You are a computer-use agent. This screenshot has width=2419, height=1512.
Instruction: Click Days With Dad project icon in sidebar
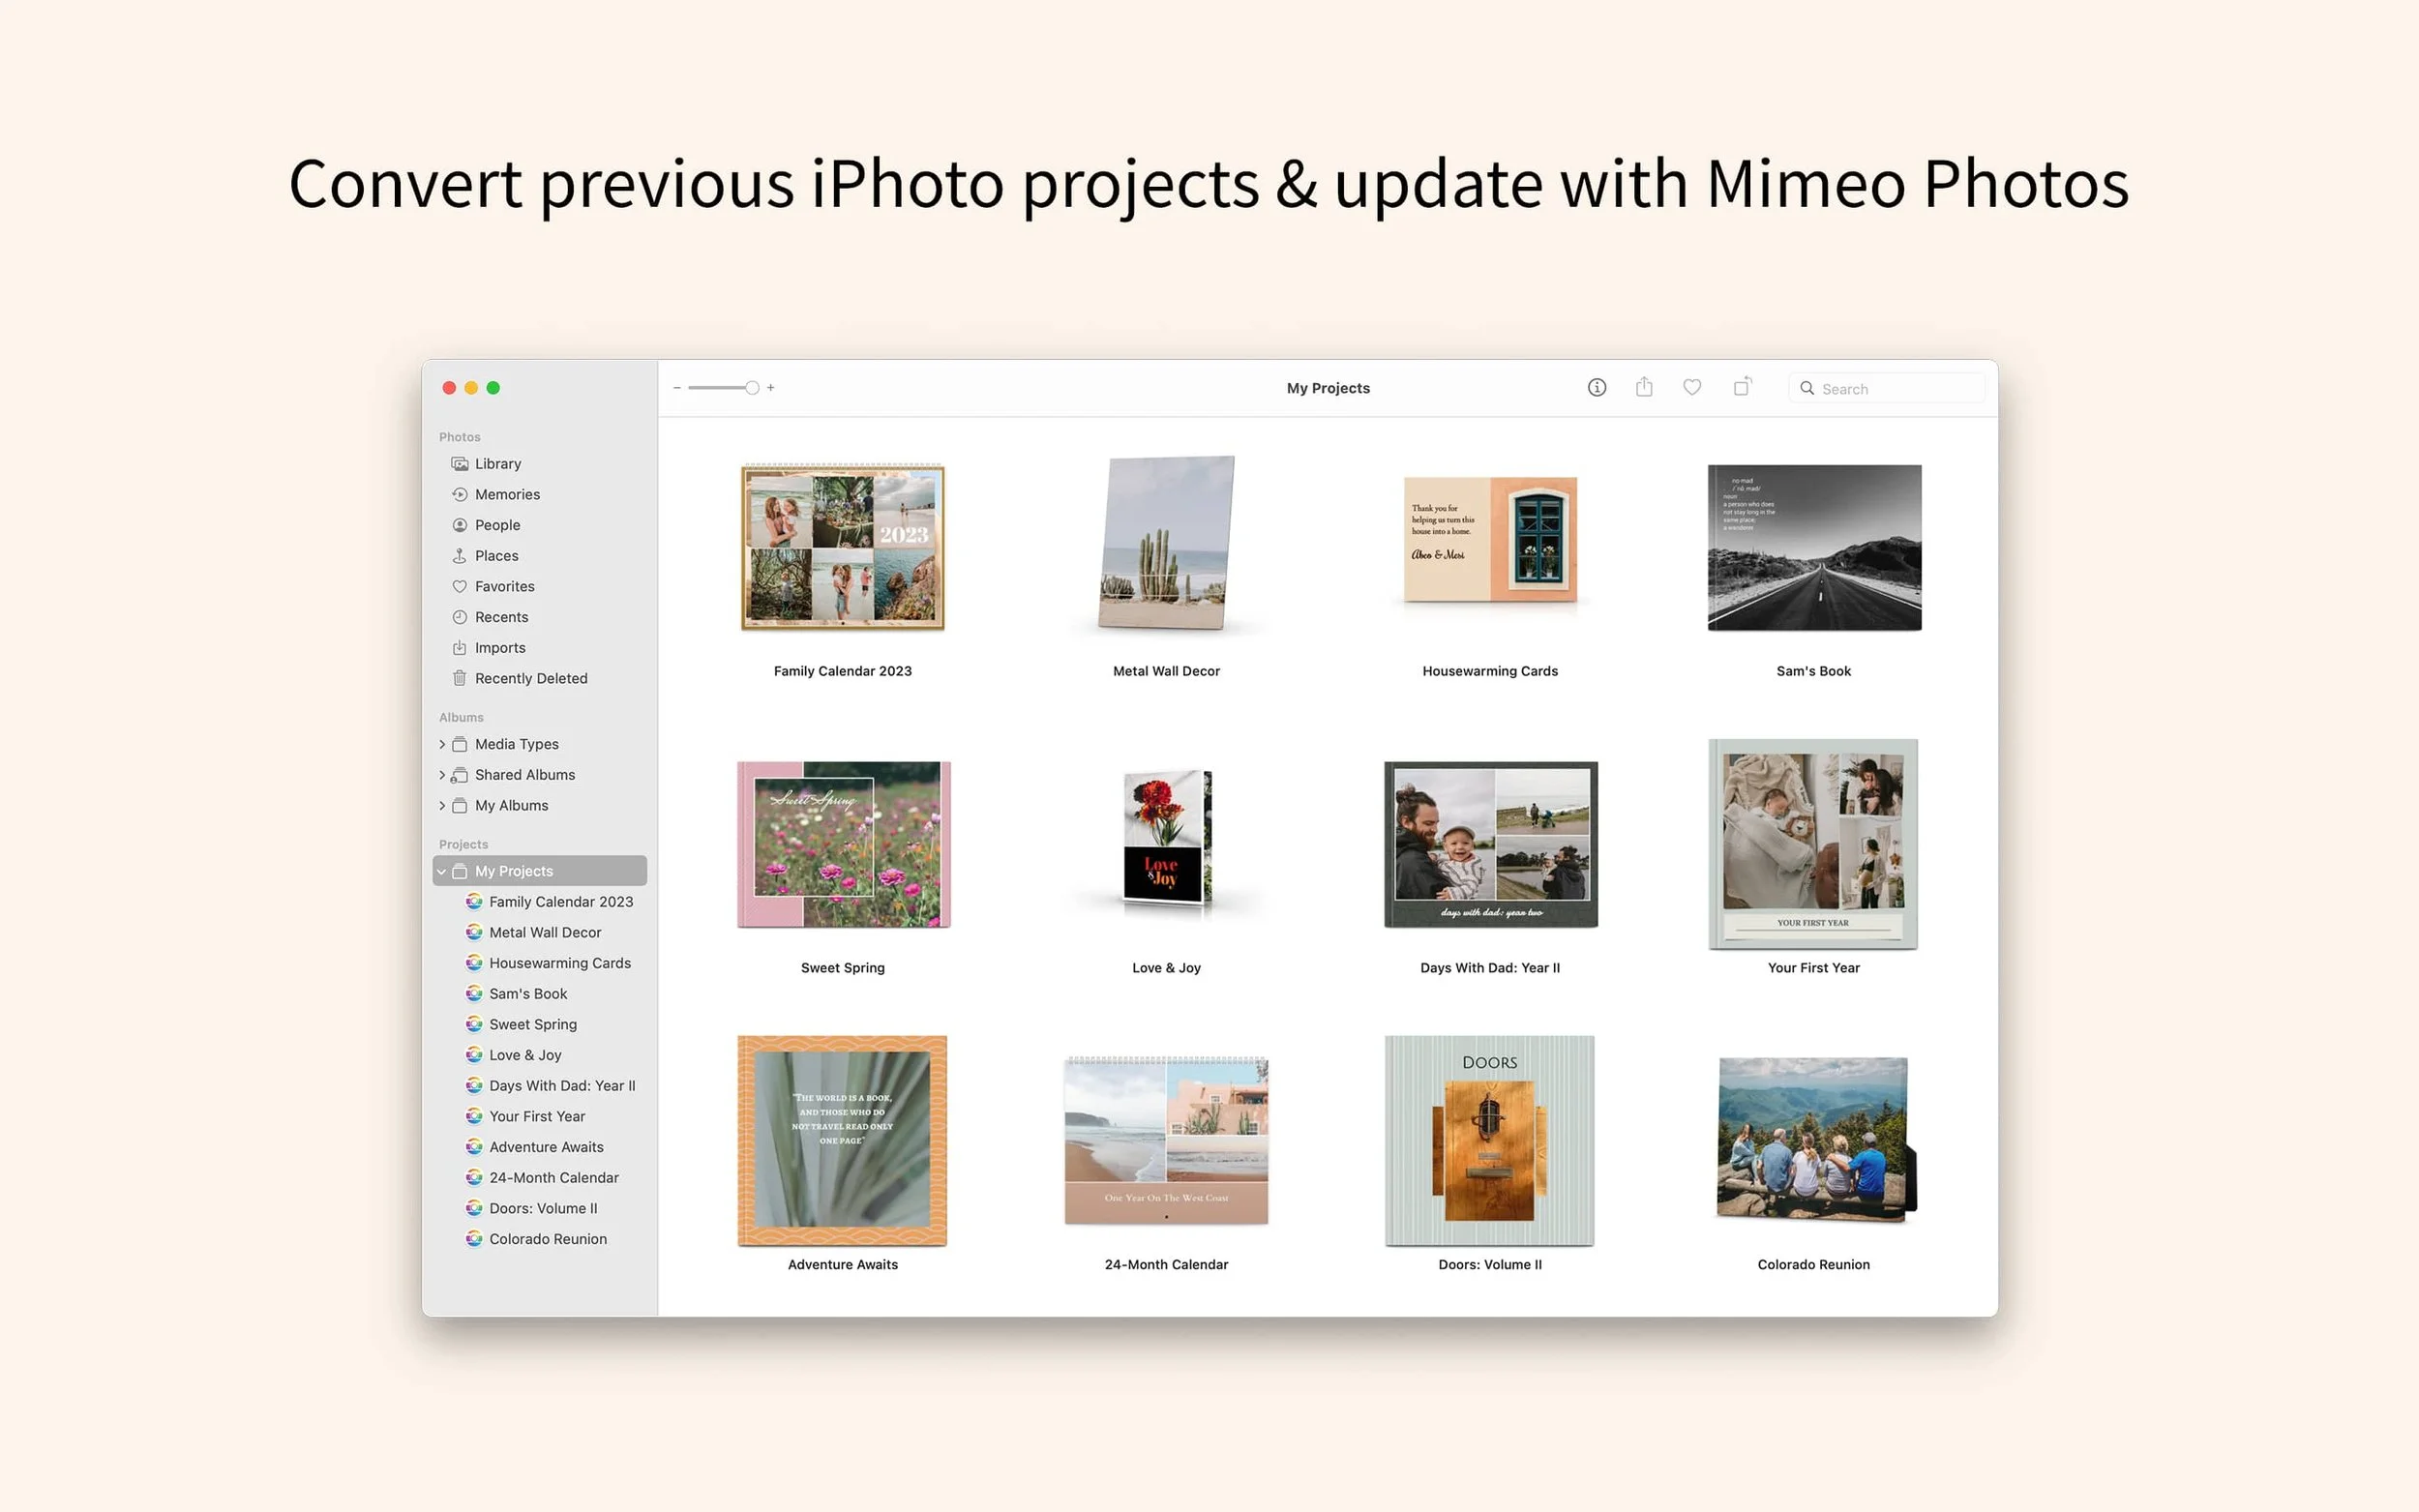(474, 1086)
